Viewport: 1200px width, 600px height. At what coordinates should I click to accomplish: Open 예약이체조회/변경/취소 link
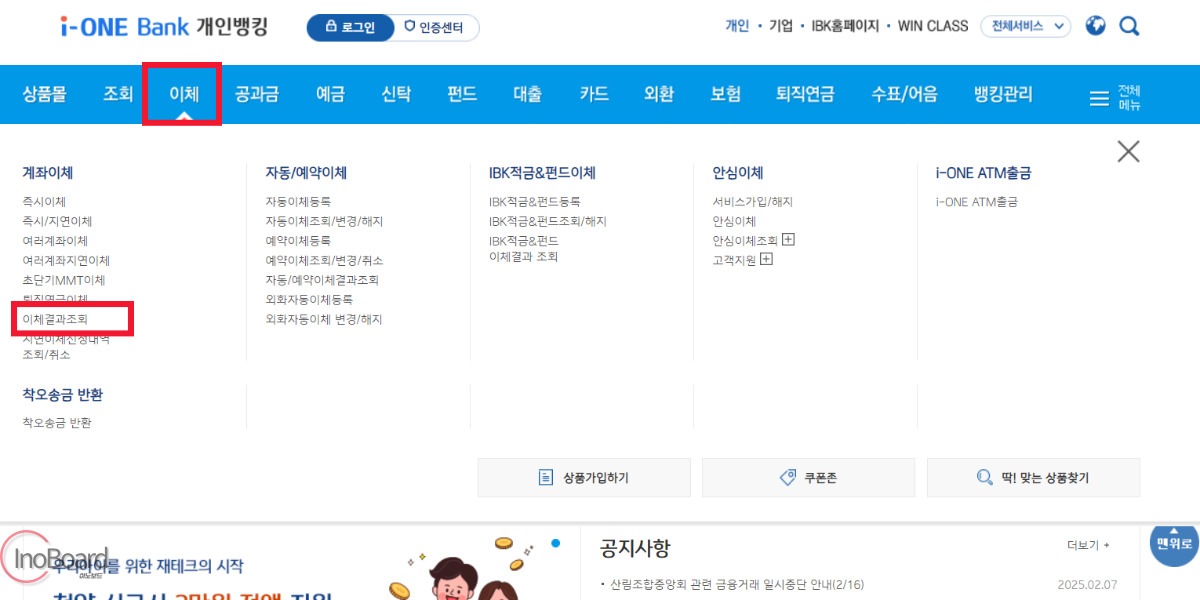[324, 260]
